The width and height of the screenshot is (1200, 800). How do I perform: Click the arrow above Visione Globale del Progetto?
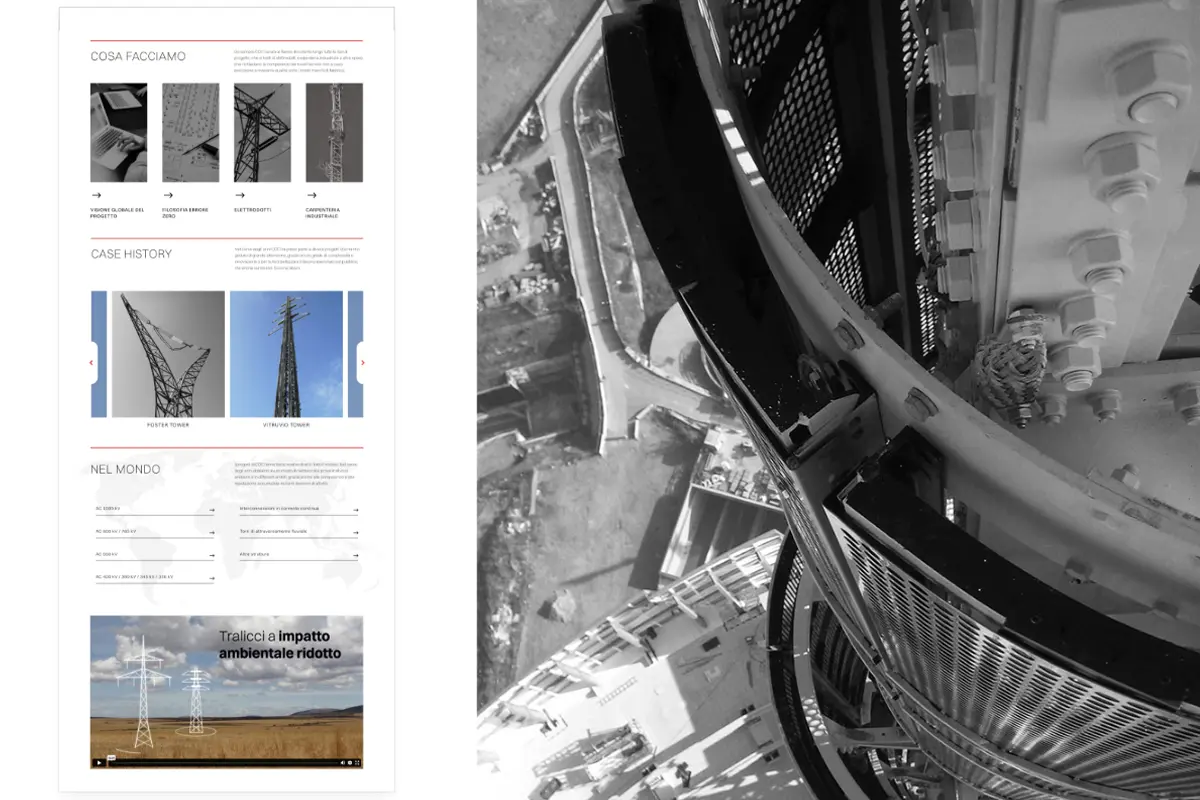(96, 195)
